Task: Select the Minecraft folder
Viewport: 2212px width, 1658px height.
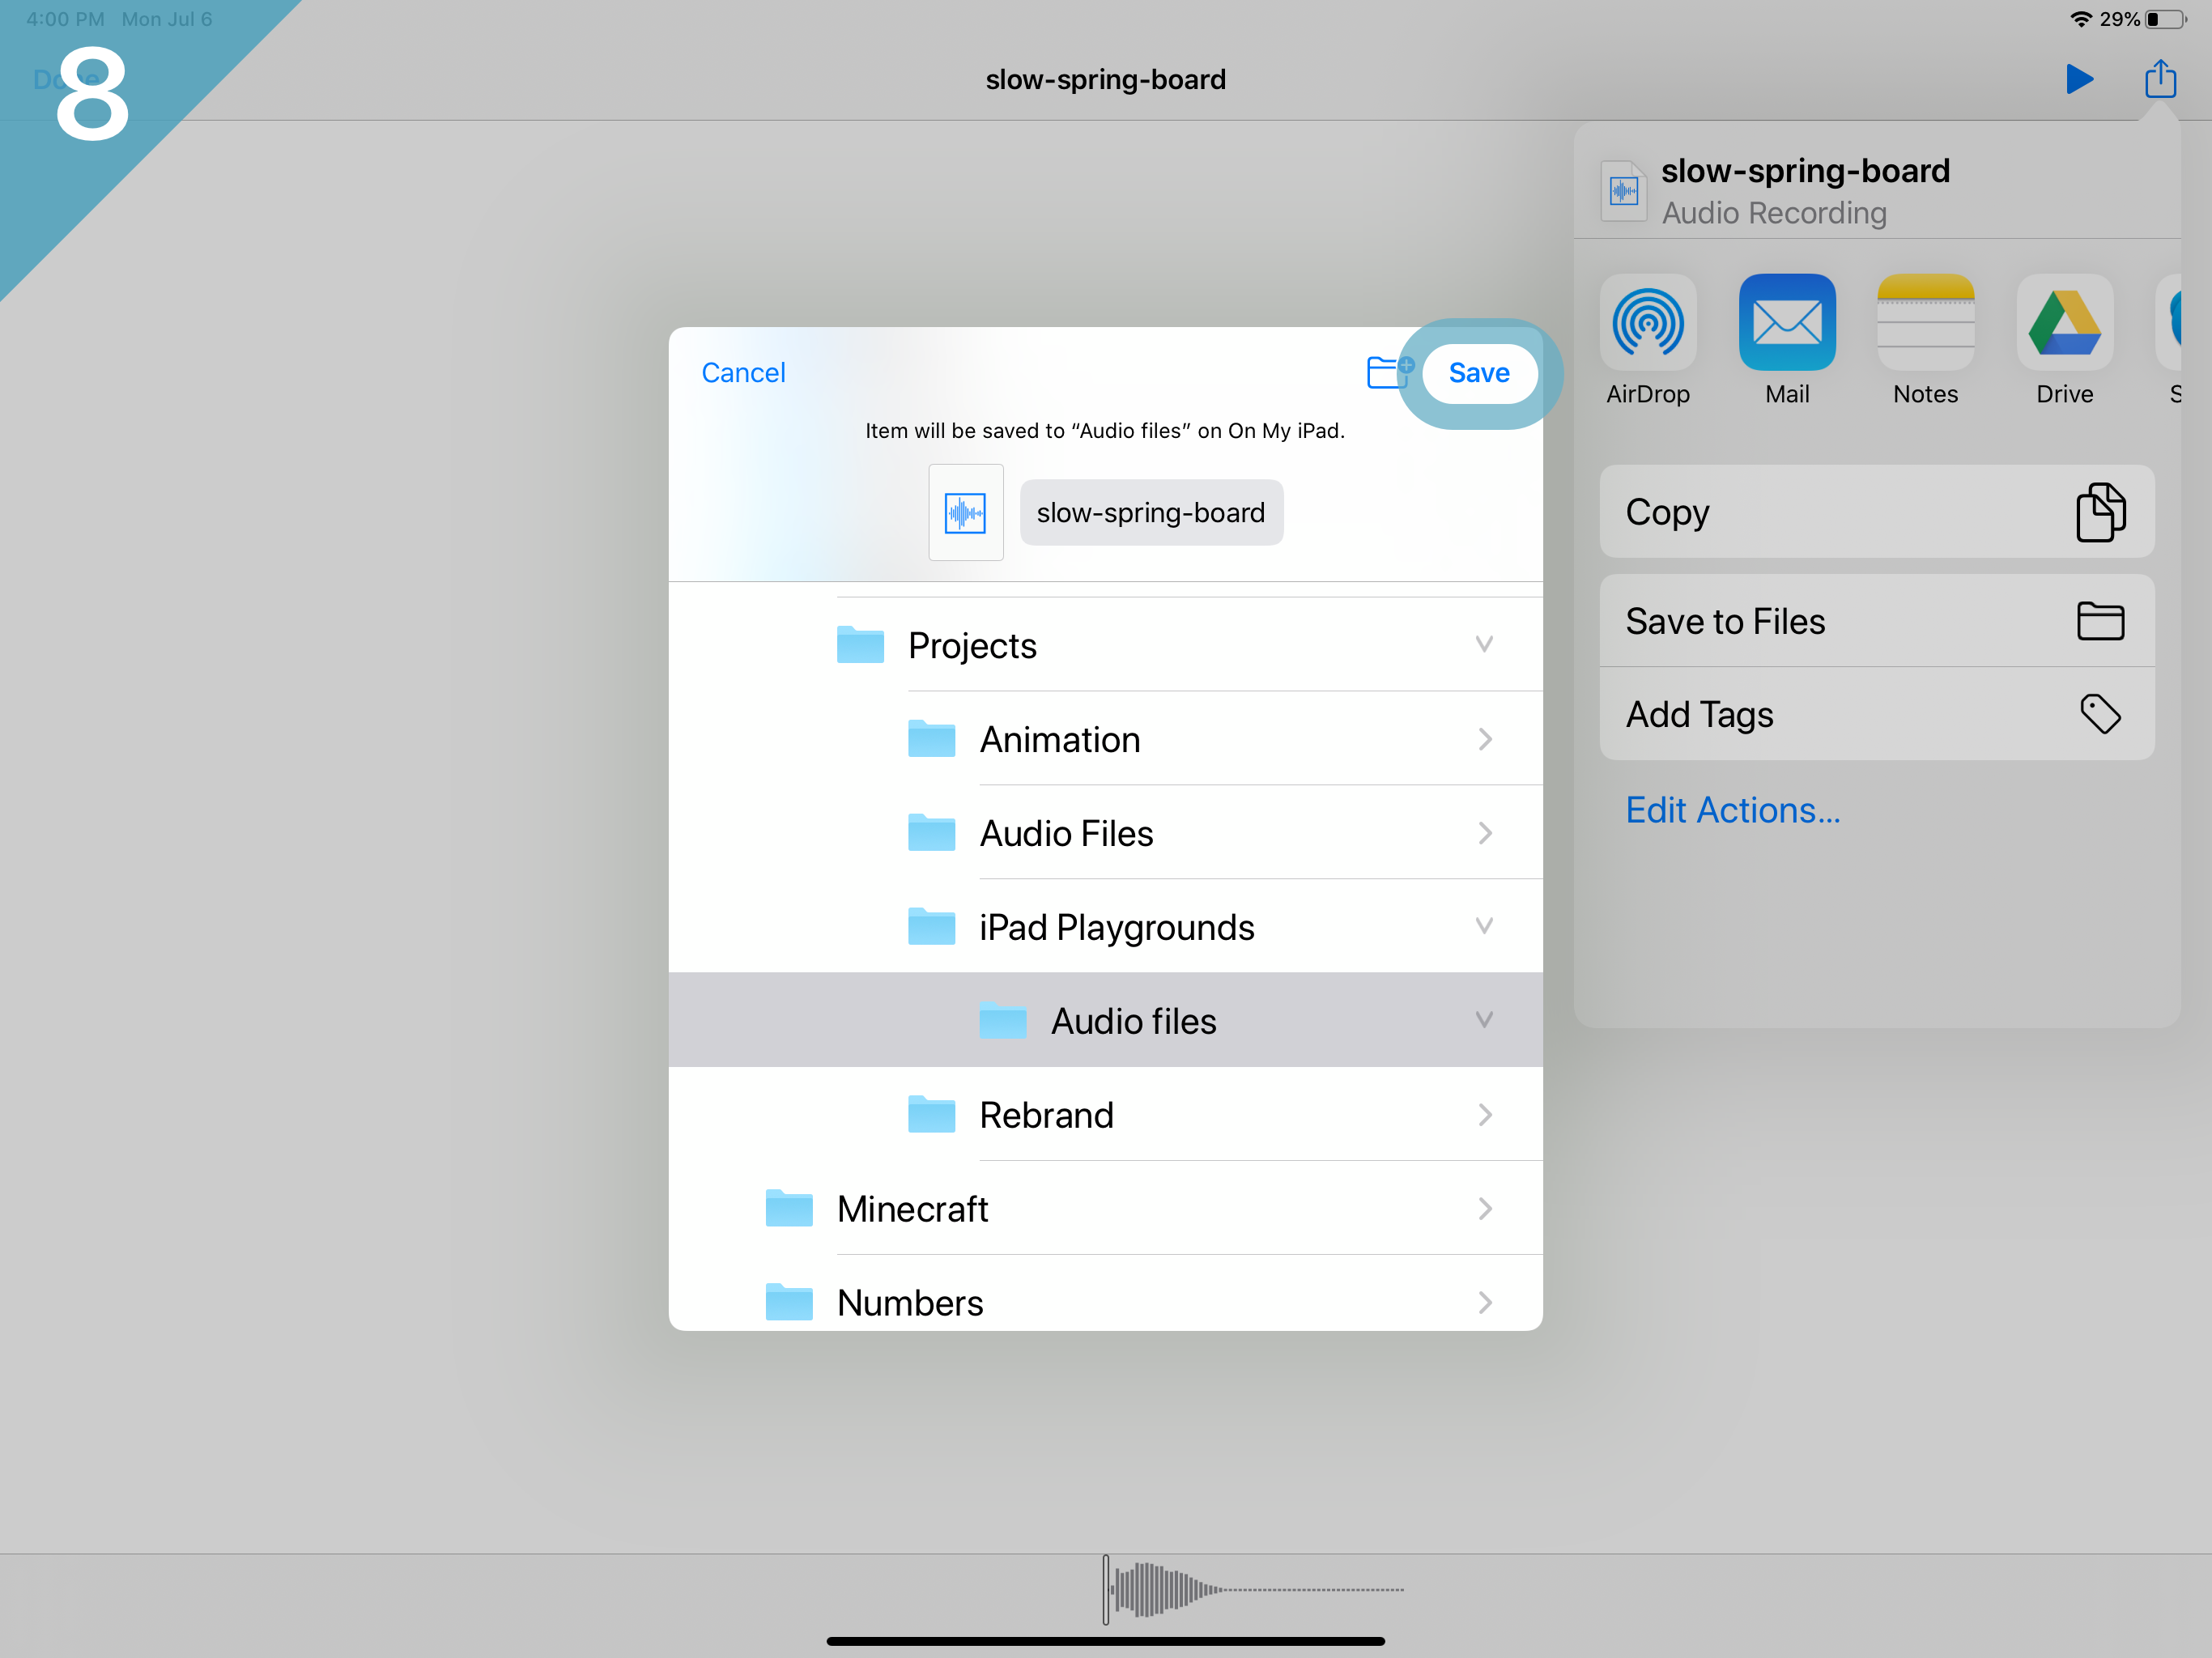Action: pyautogui.click(x=912, y=1209)
